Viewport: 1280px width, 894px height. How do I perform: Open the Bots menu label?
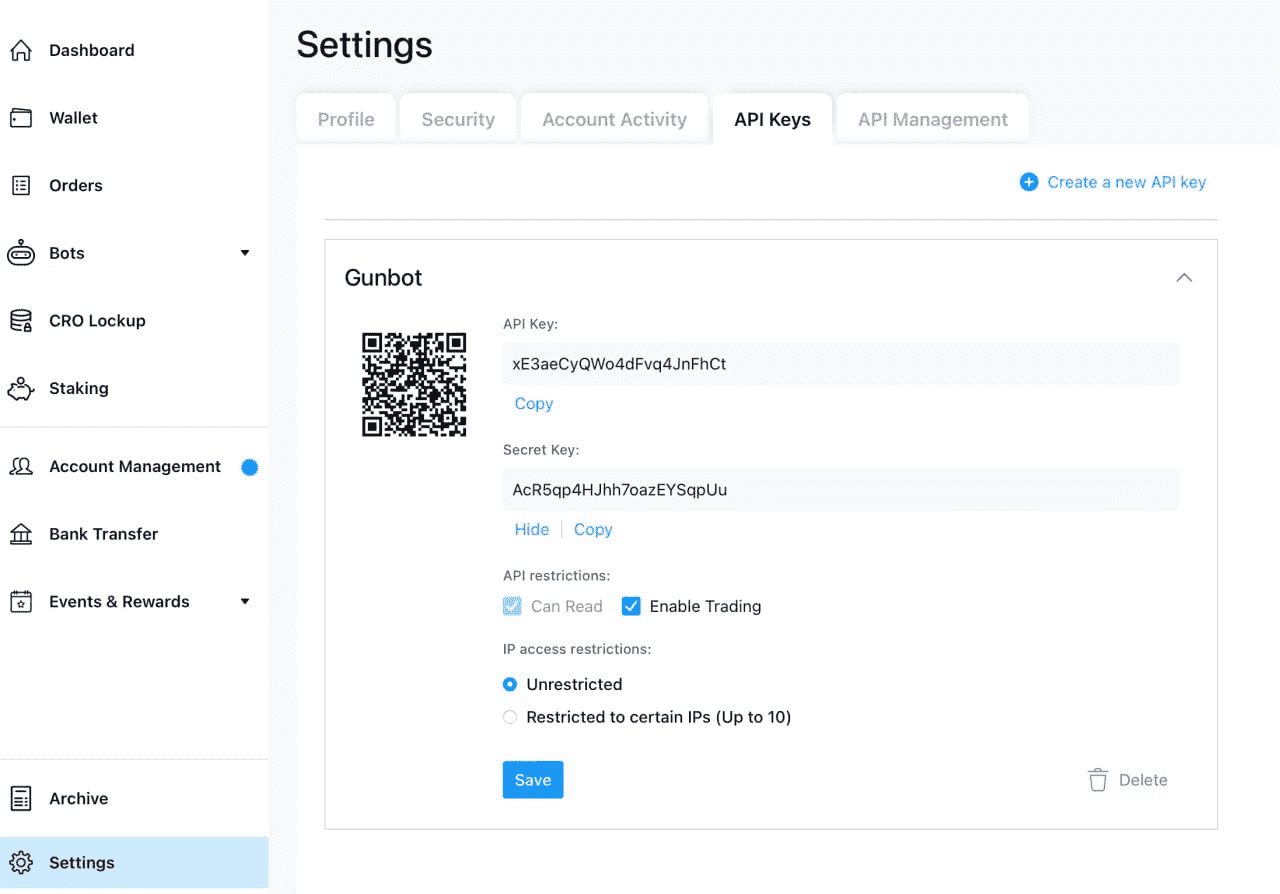click(67, 253)
